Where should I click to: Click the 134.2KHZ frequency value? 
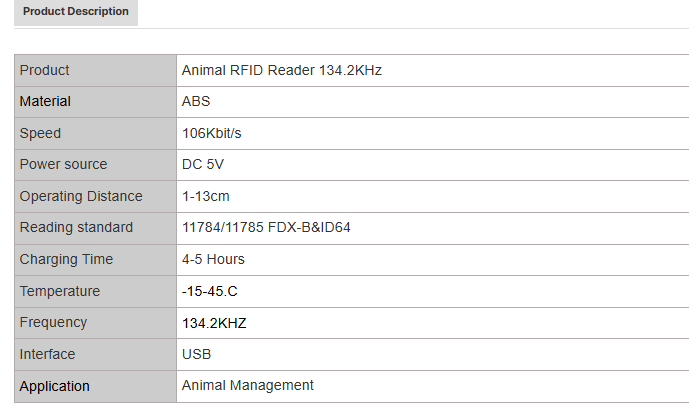coord(214,322)
